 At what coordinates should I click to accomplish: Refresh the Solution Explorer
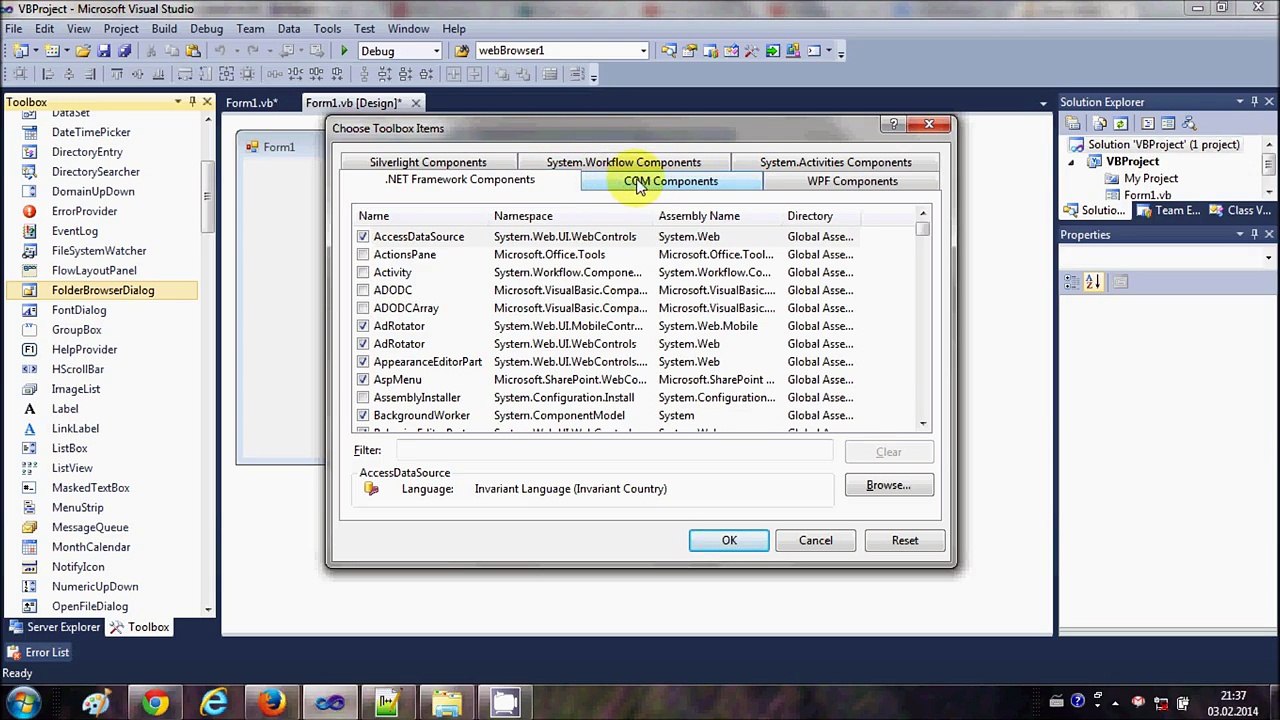point(1120,124)
